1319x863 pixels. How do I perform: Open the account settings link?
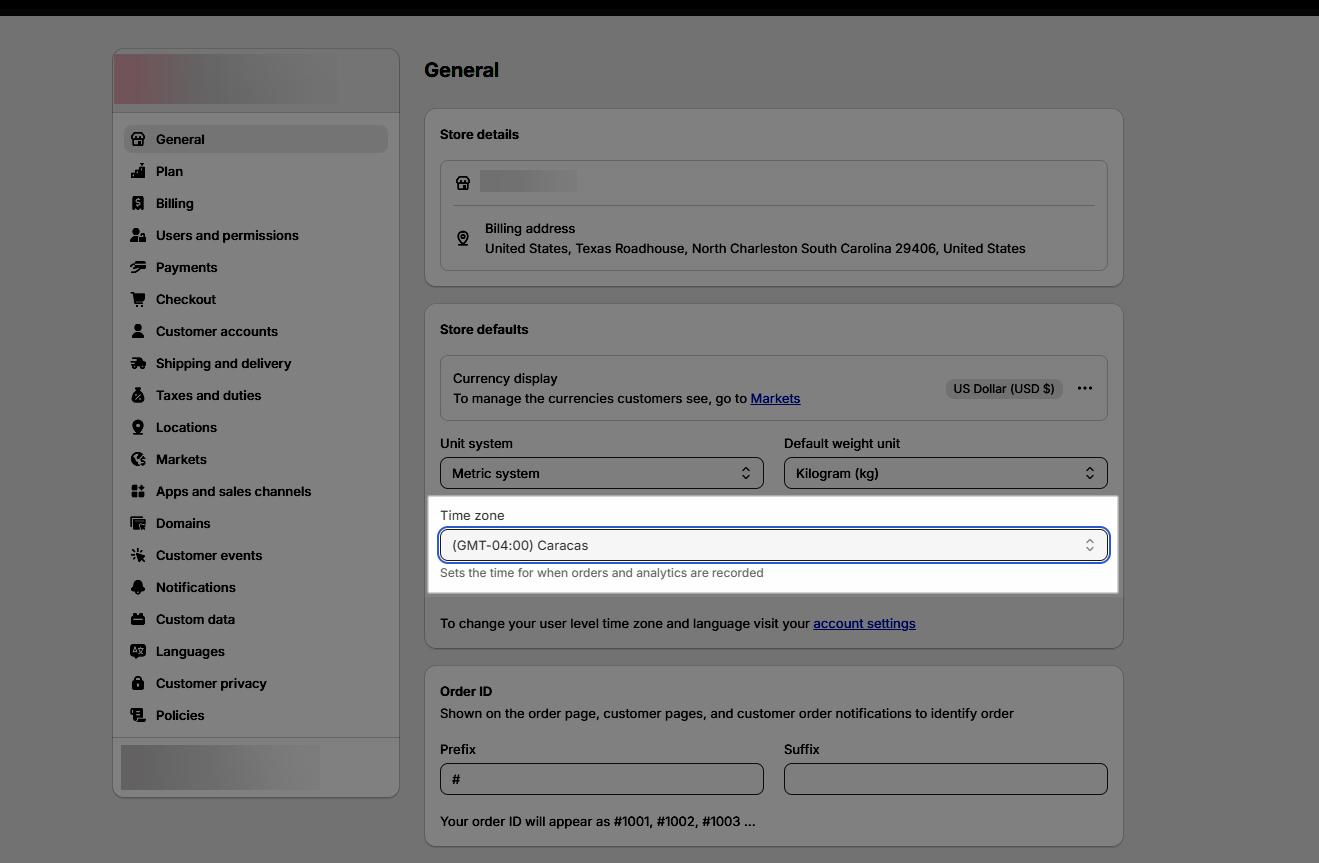click(864, 623)
